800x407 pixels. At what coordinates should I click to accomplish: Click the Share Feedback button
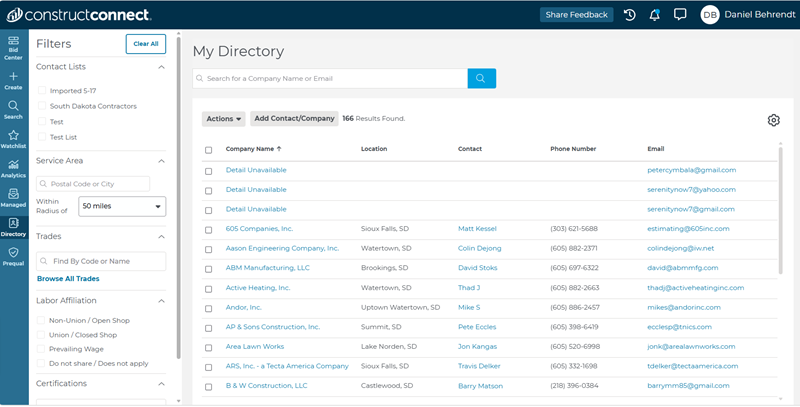577,15
